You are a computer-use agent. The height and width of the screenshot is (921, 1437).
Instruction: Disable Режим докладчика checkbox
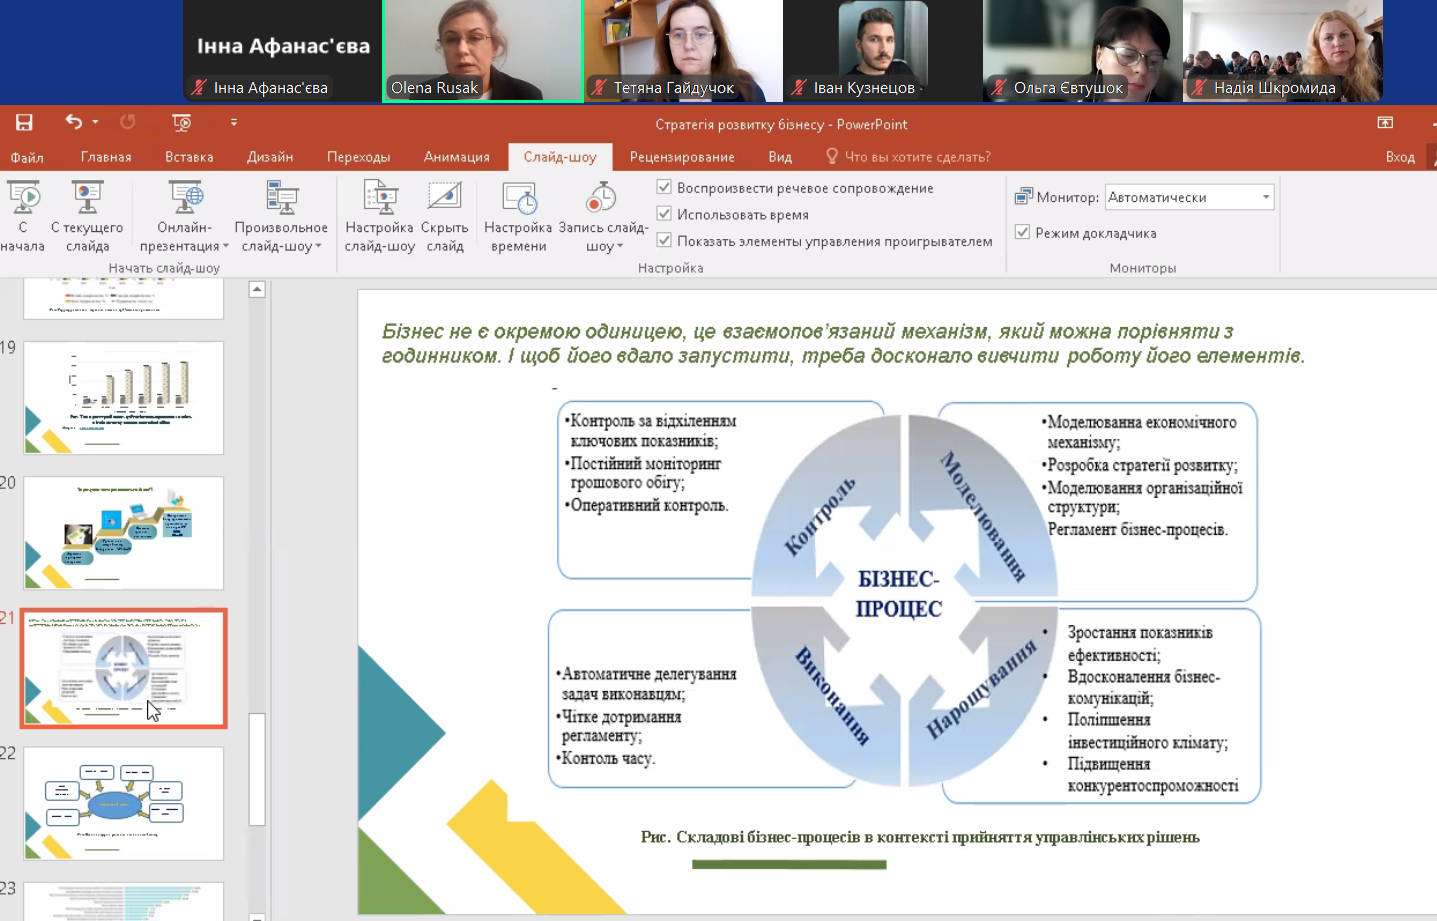click(x=1022, y=232)
